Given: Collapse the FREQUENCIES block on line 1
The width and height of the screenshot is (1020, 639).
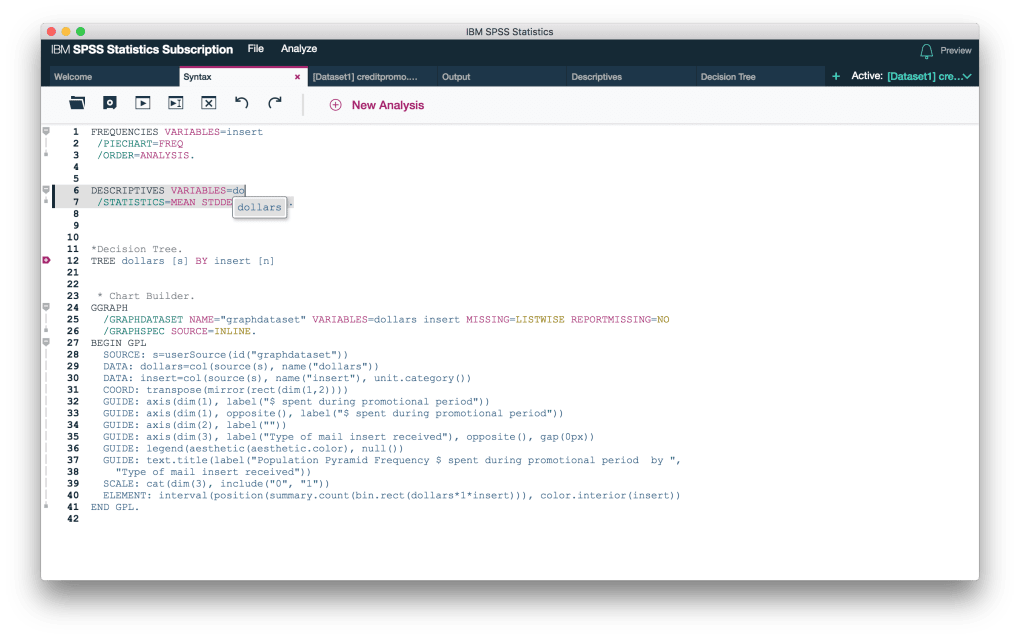Looking at the screenshot, I should click(46, 131).
